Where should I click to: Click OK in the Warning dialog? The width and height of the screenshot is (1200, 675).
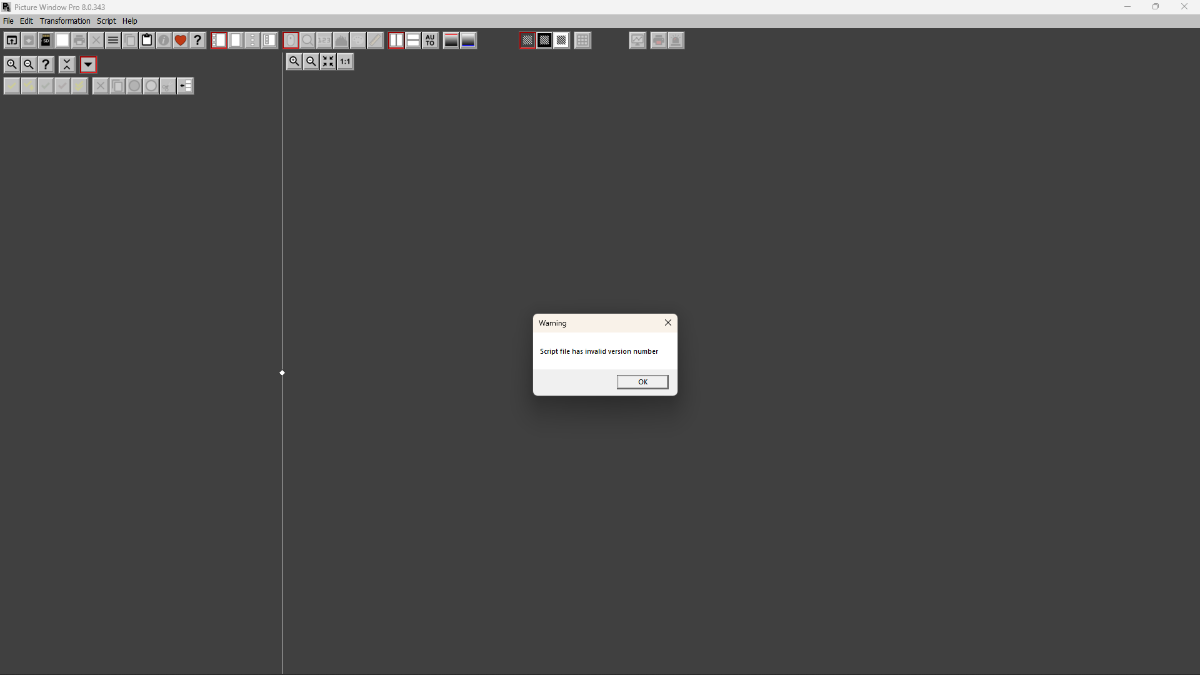(642, 382)
